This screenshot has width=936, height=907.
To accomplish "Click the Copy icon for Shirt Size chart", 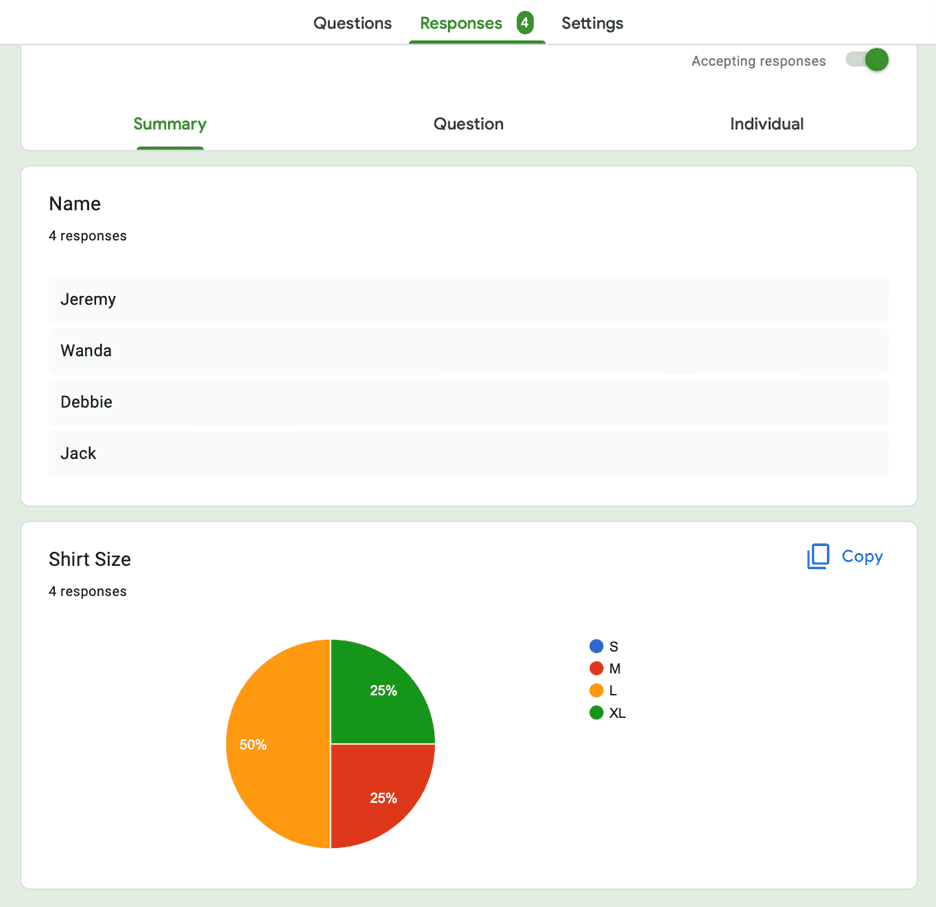I will click(818, 556).
